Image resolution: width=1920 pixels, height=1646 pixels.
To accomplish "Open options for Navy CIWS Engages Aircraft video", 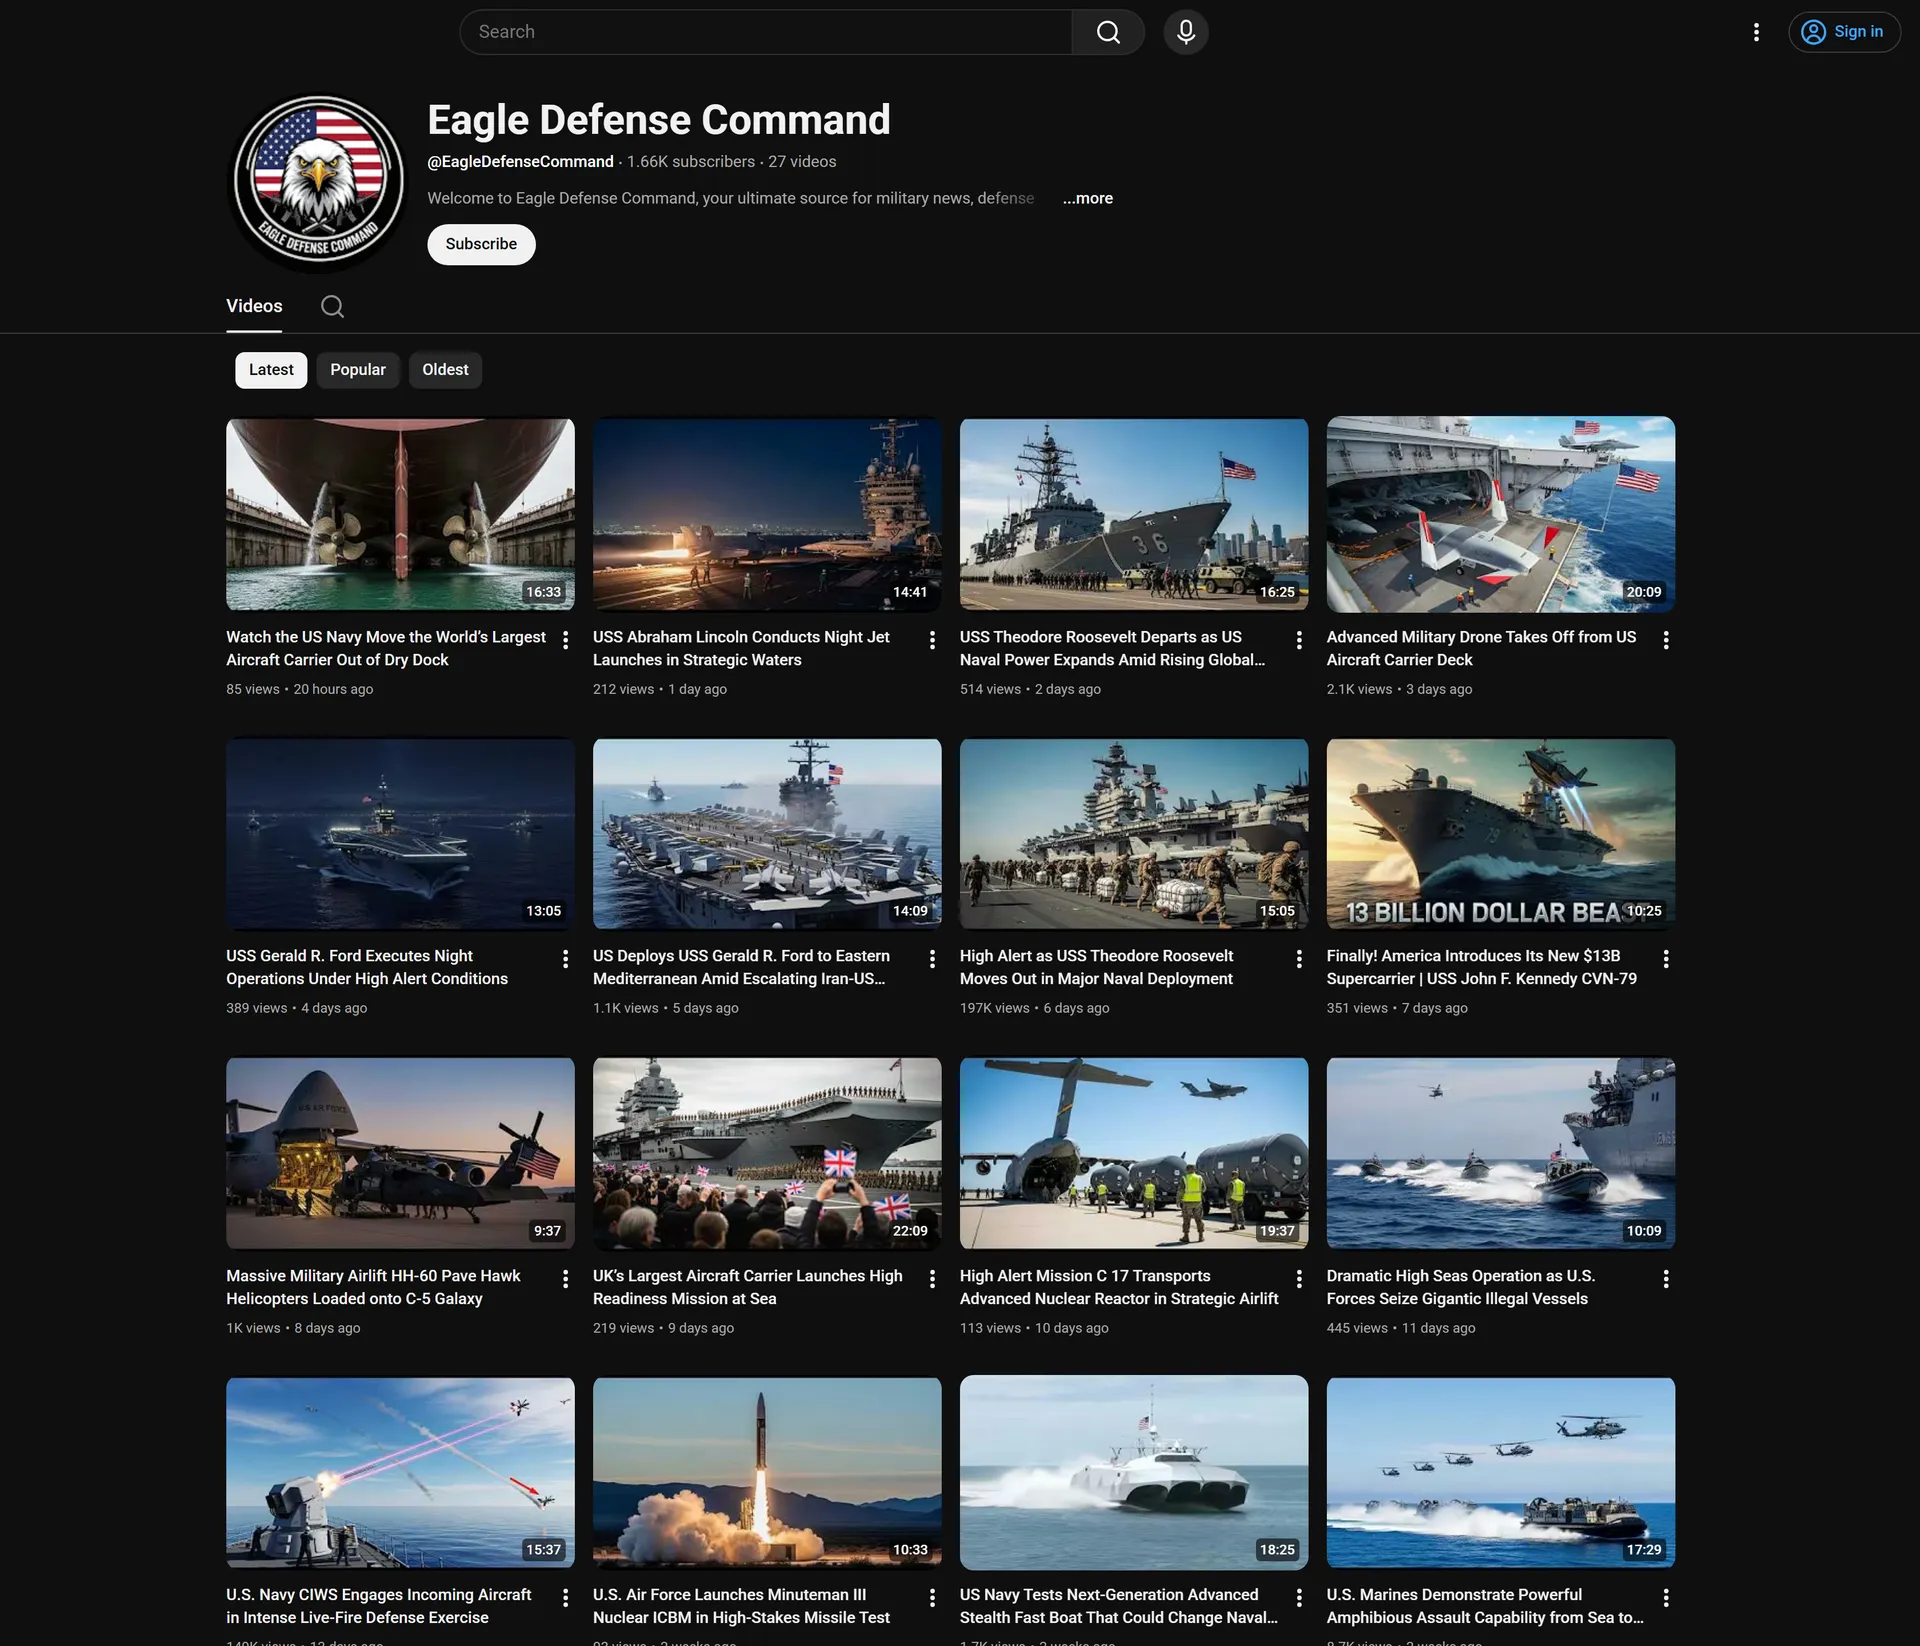I will pos(566,1598).
